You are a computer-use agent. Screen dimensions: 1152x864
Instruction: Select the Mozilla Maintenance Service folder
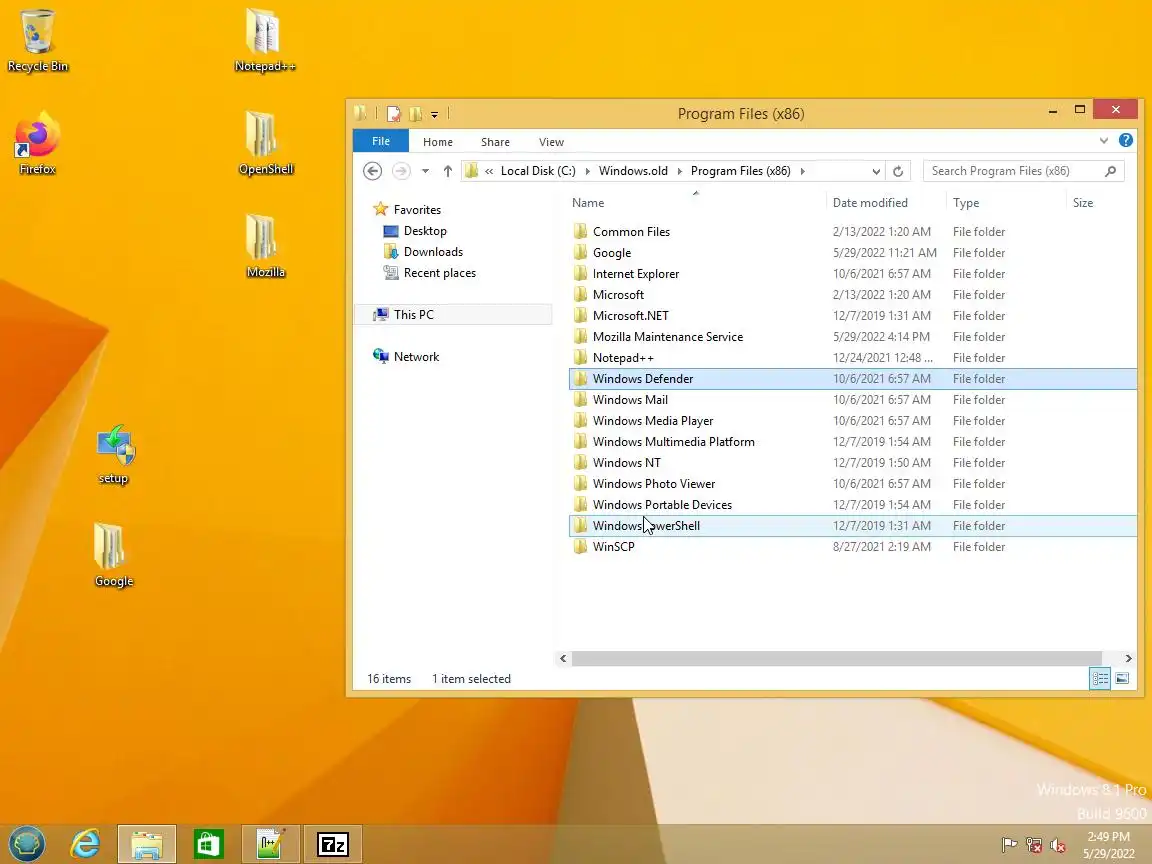[852, 336]
